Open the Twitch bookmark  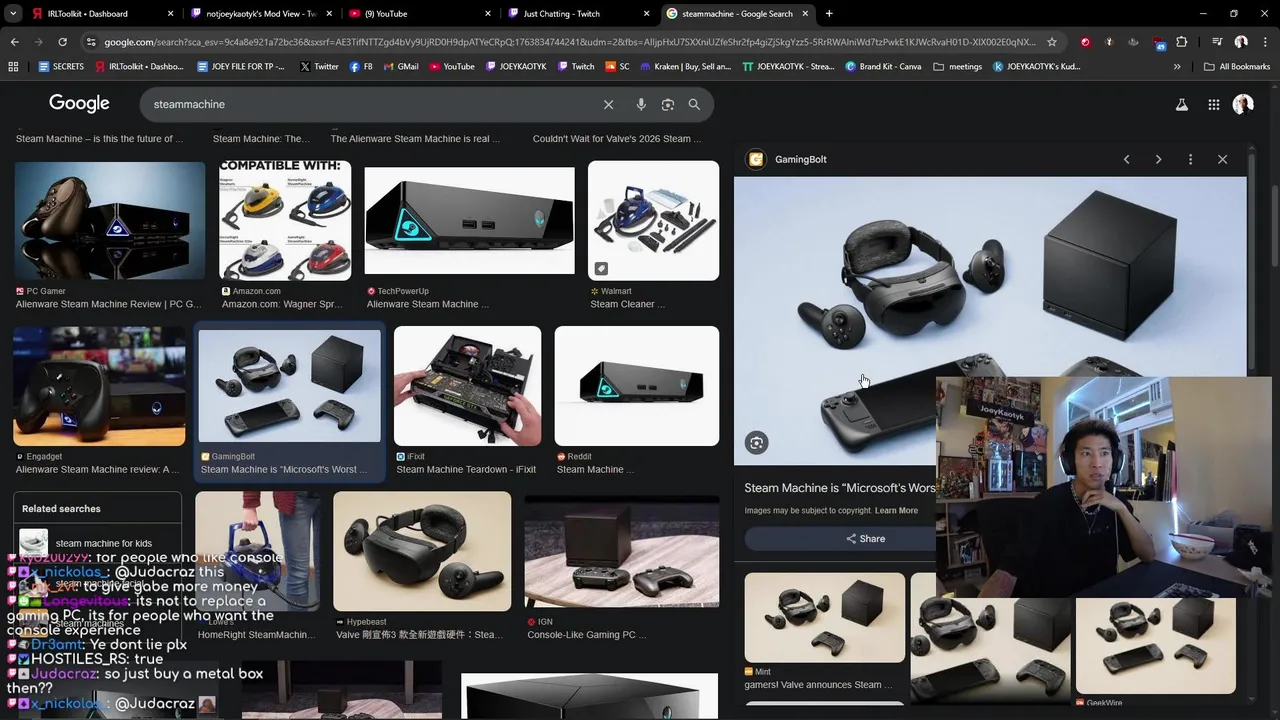pyautogui.click(x=574, y=66)
